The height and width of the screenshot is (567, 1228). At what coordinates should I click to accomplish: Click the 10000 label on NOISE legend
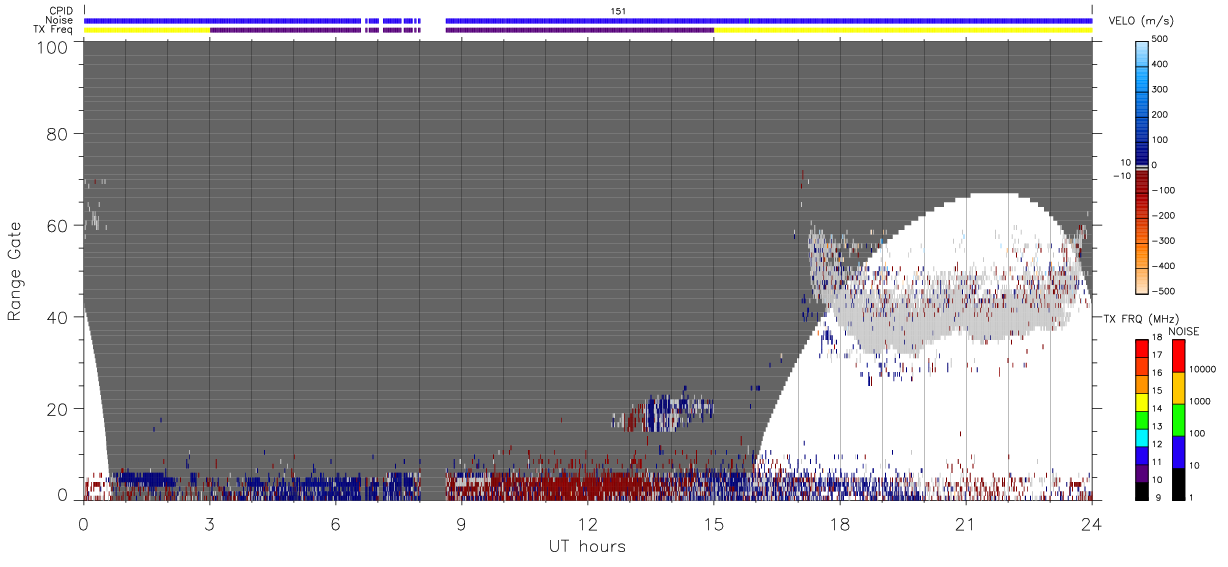tap(1202, 370)
